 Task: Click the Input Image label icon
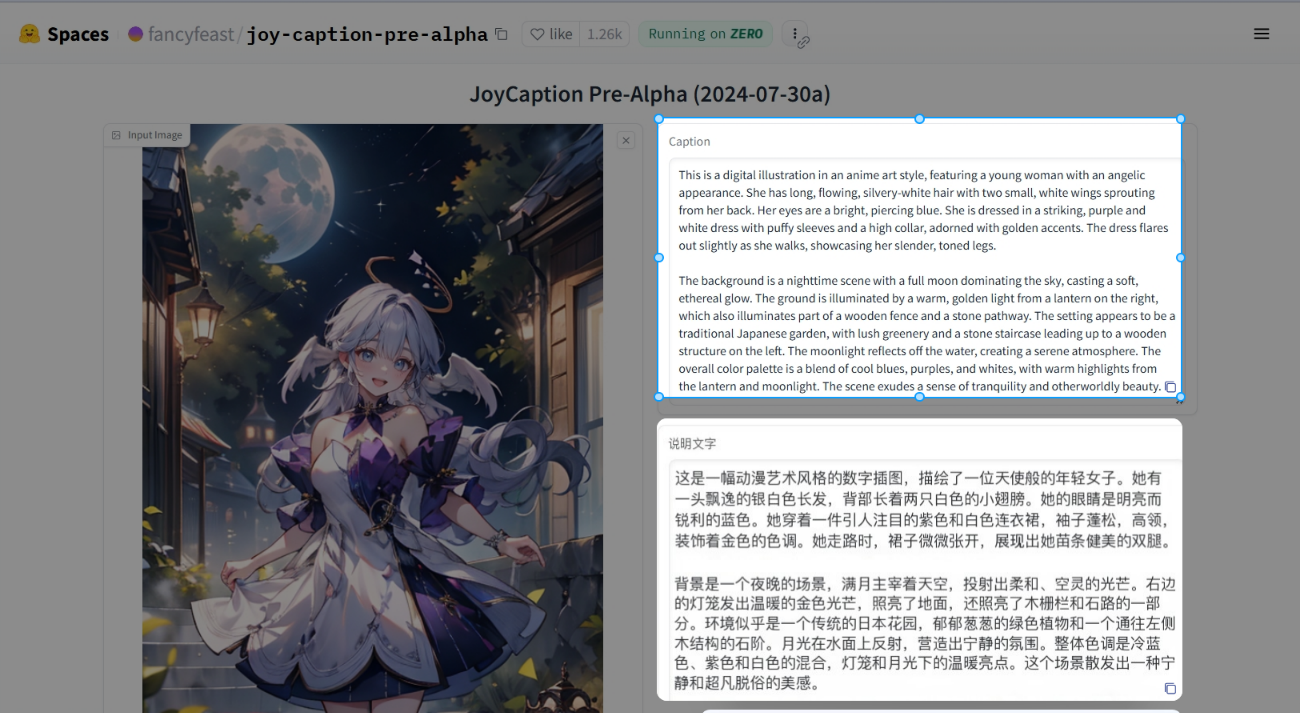pos(117,135)
